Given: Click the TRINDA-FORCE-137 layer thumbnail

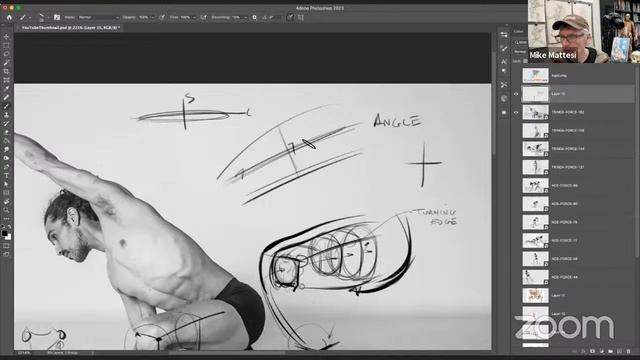Looking at the screenshot, I should tap(535, 167).
